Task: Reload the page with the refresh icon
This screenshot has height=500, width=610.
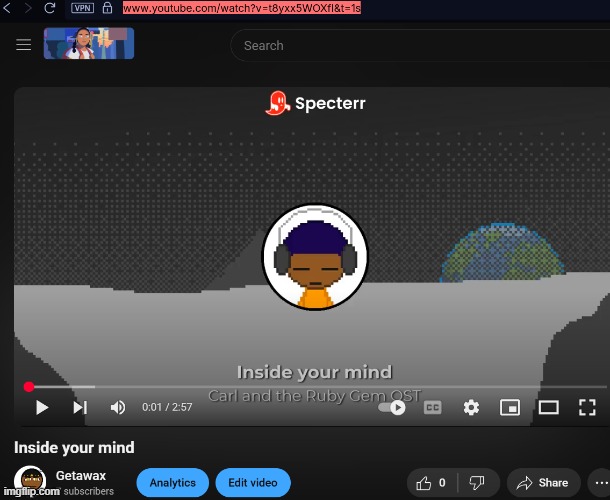Action: (x=50, y=7)
